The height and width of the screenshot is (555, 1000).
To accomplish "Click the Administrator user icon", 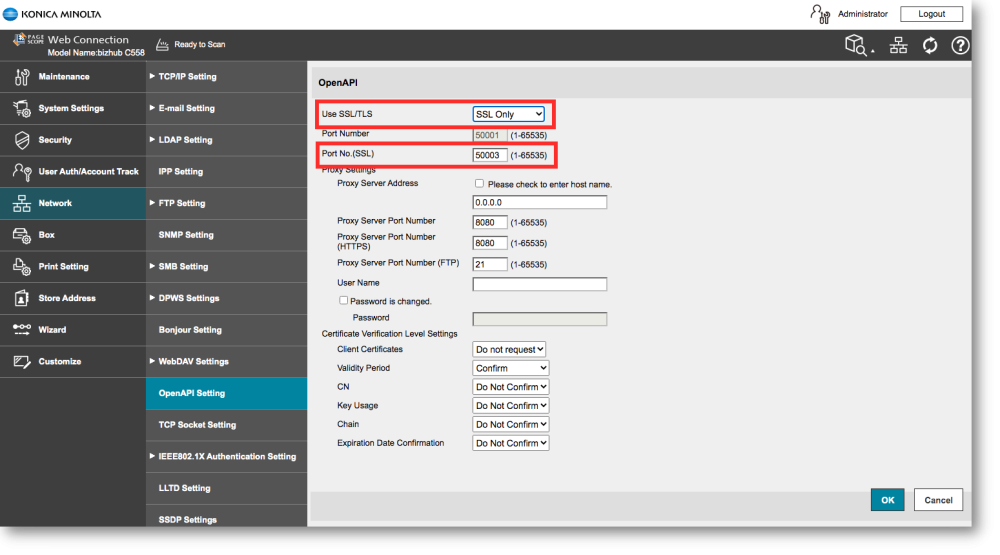I will click(820, 14).
